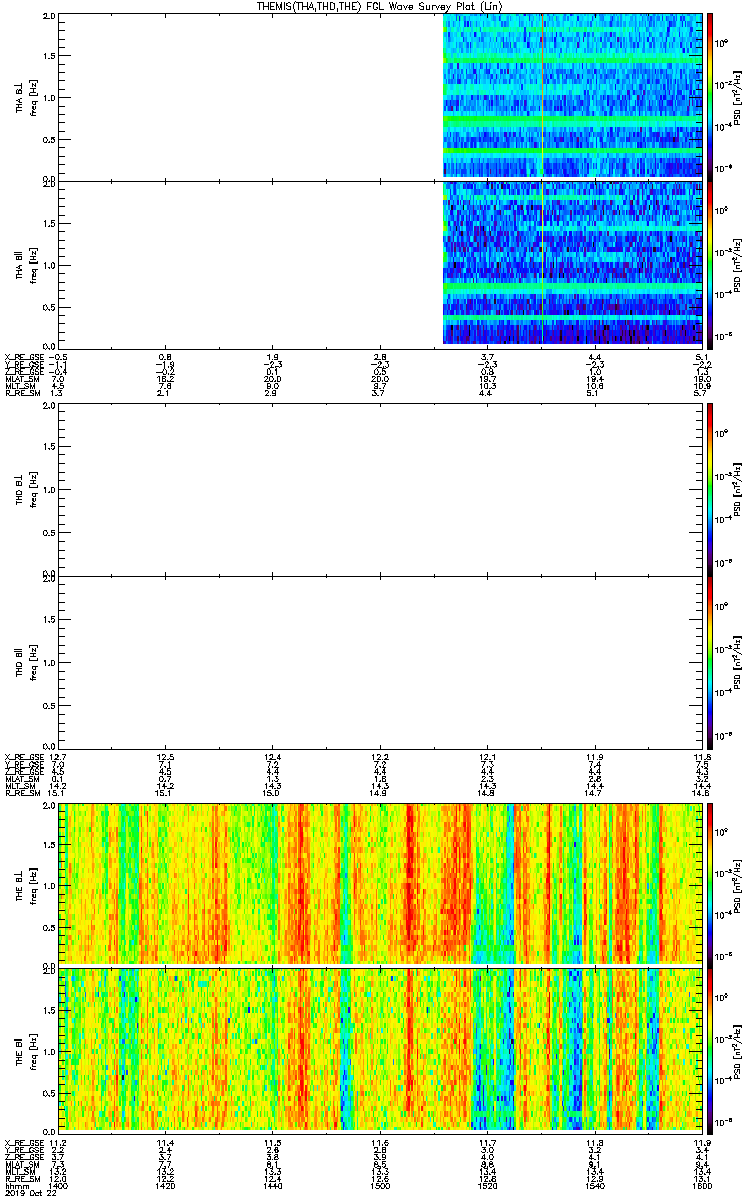Click the THE B∥ freq [Hz] axis label
The height and width of the screenshot is (1200, 750).
[32, 1051]
